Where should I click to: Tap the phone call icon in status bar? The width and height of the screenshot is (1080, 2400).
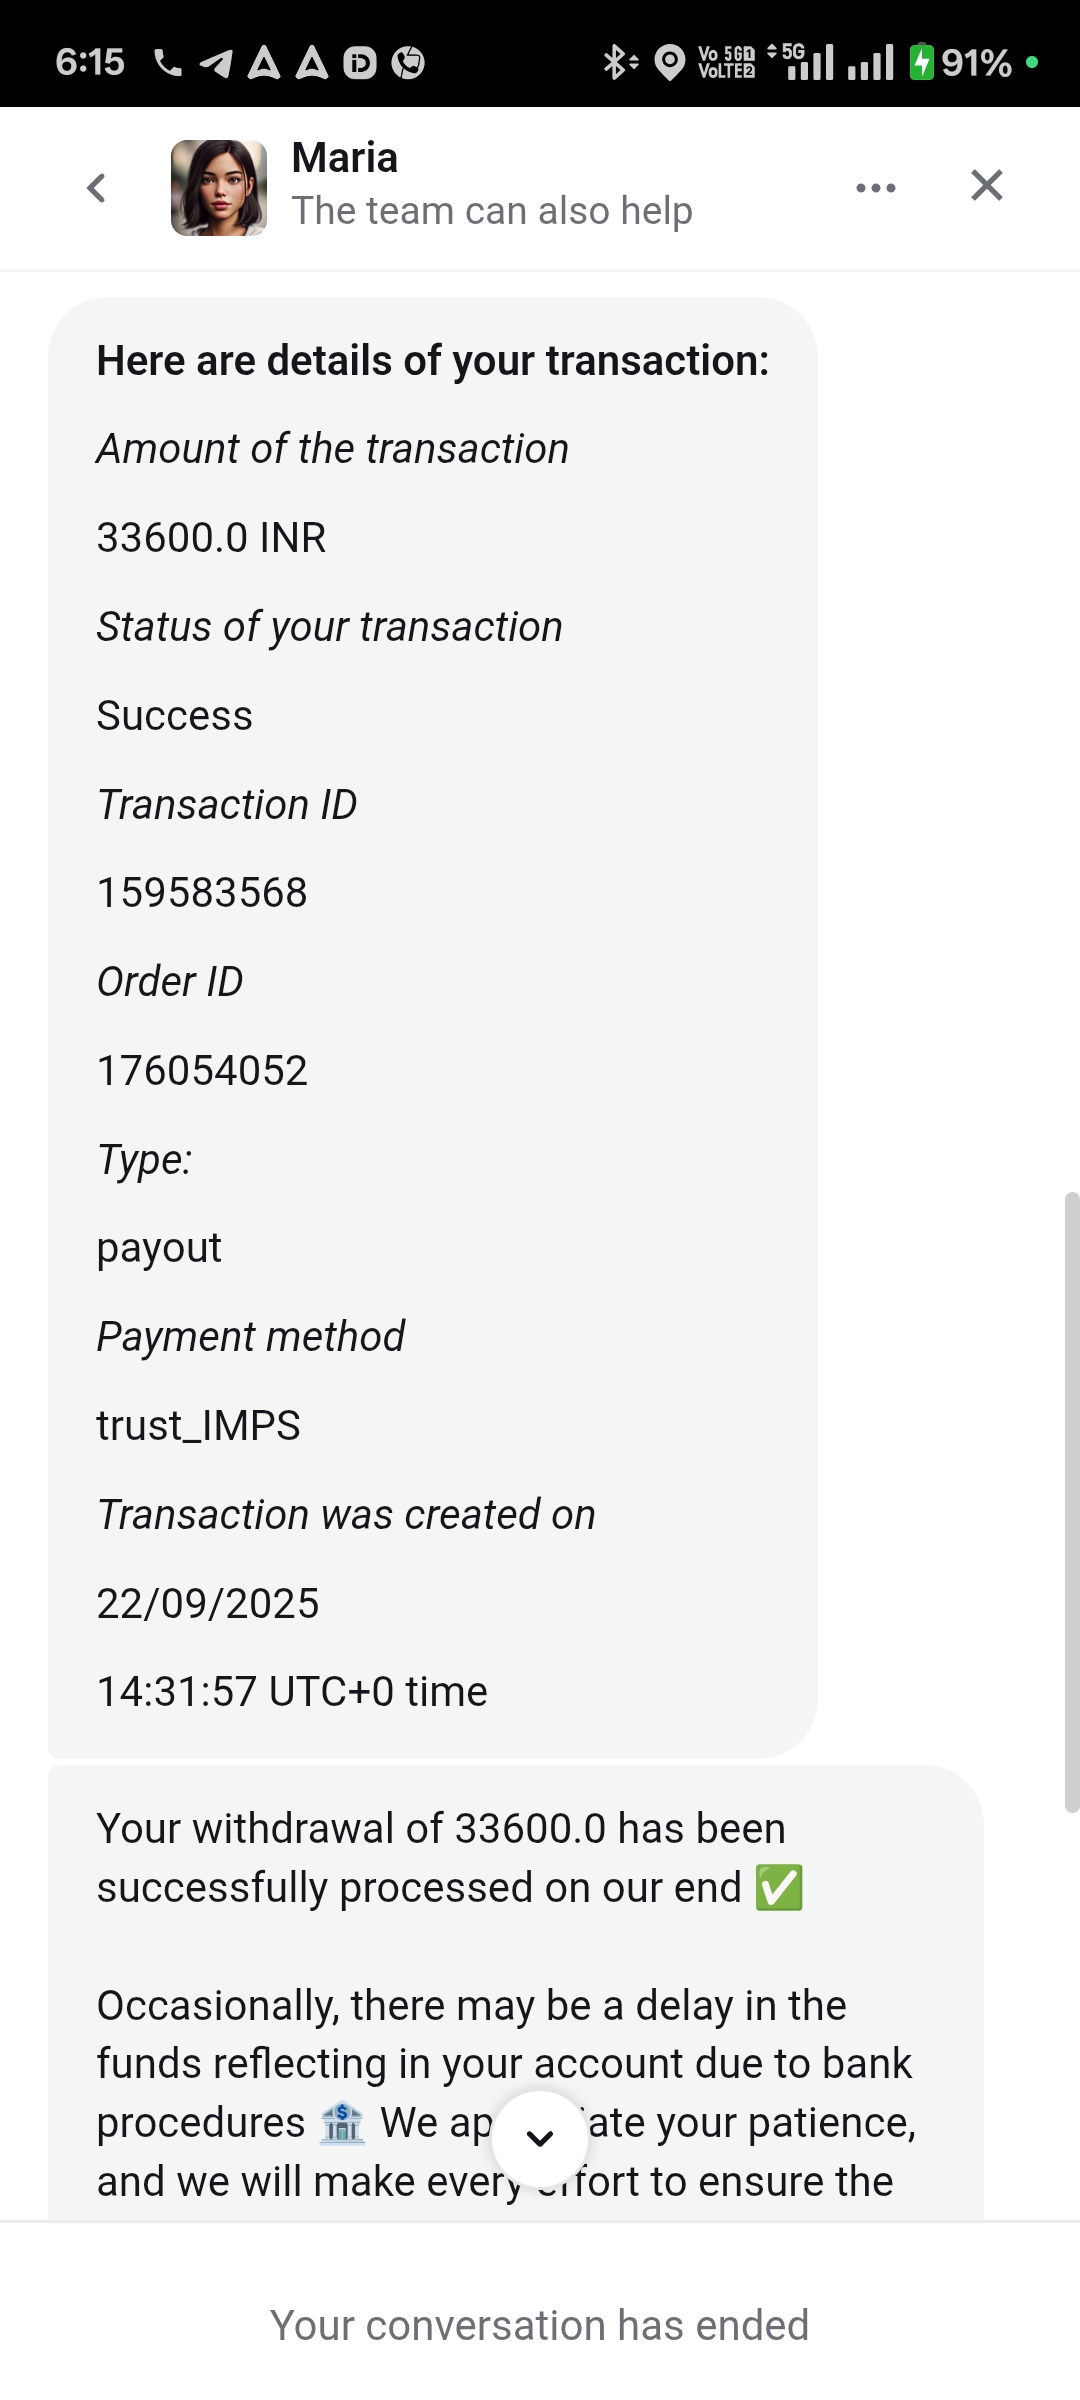pyautogui.click(x=168, y=63)
